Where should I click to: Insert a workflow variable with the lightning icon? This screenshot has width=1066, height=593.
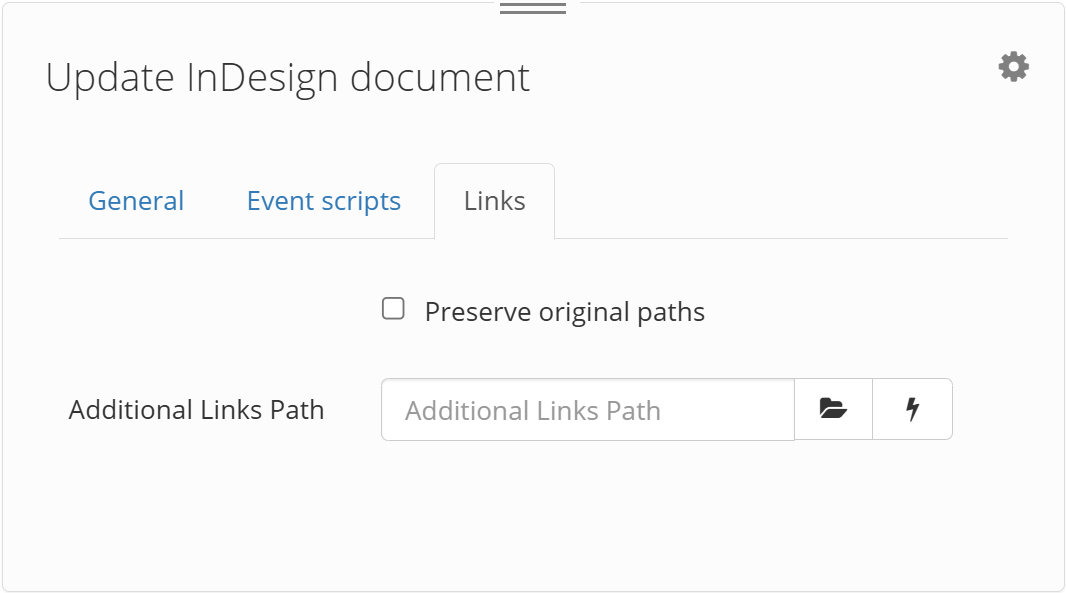tap(912, 409)
